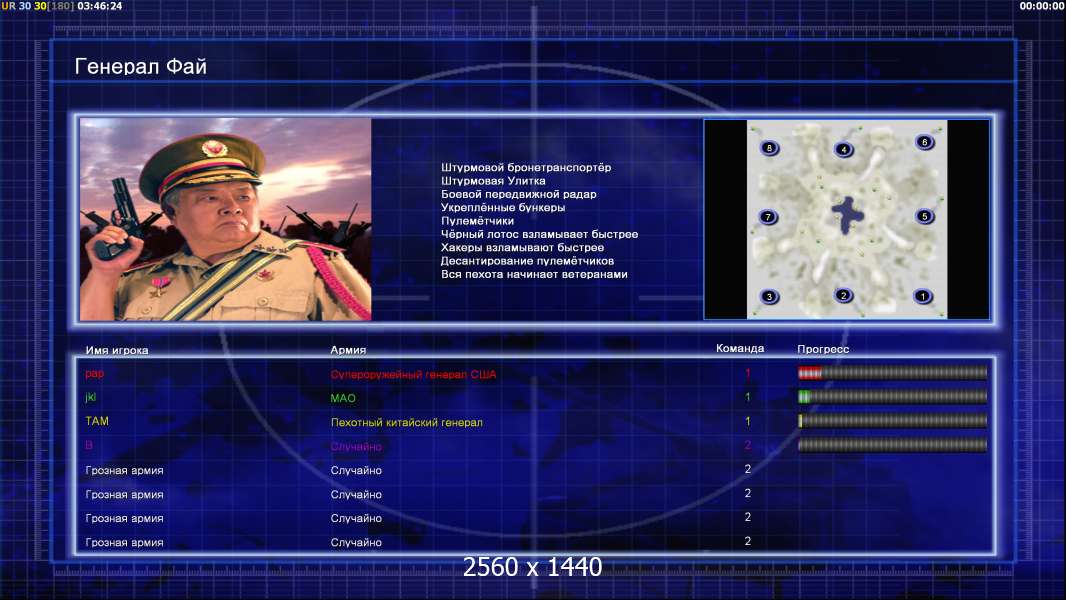The width and height of the screenshot is (1066, 600).
Task: Pick start position 2 on the minimap
Action: [x=844, y=296]
